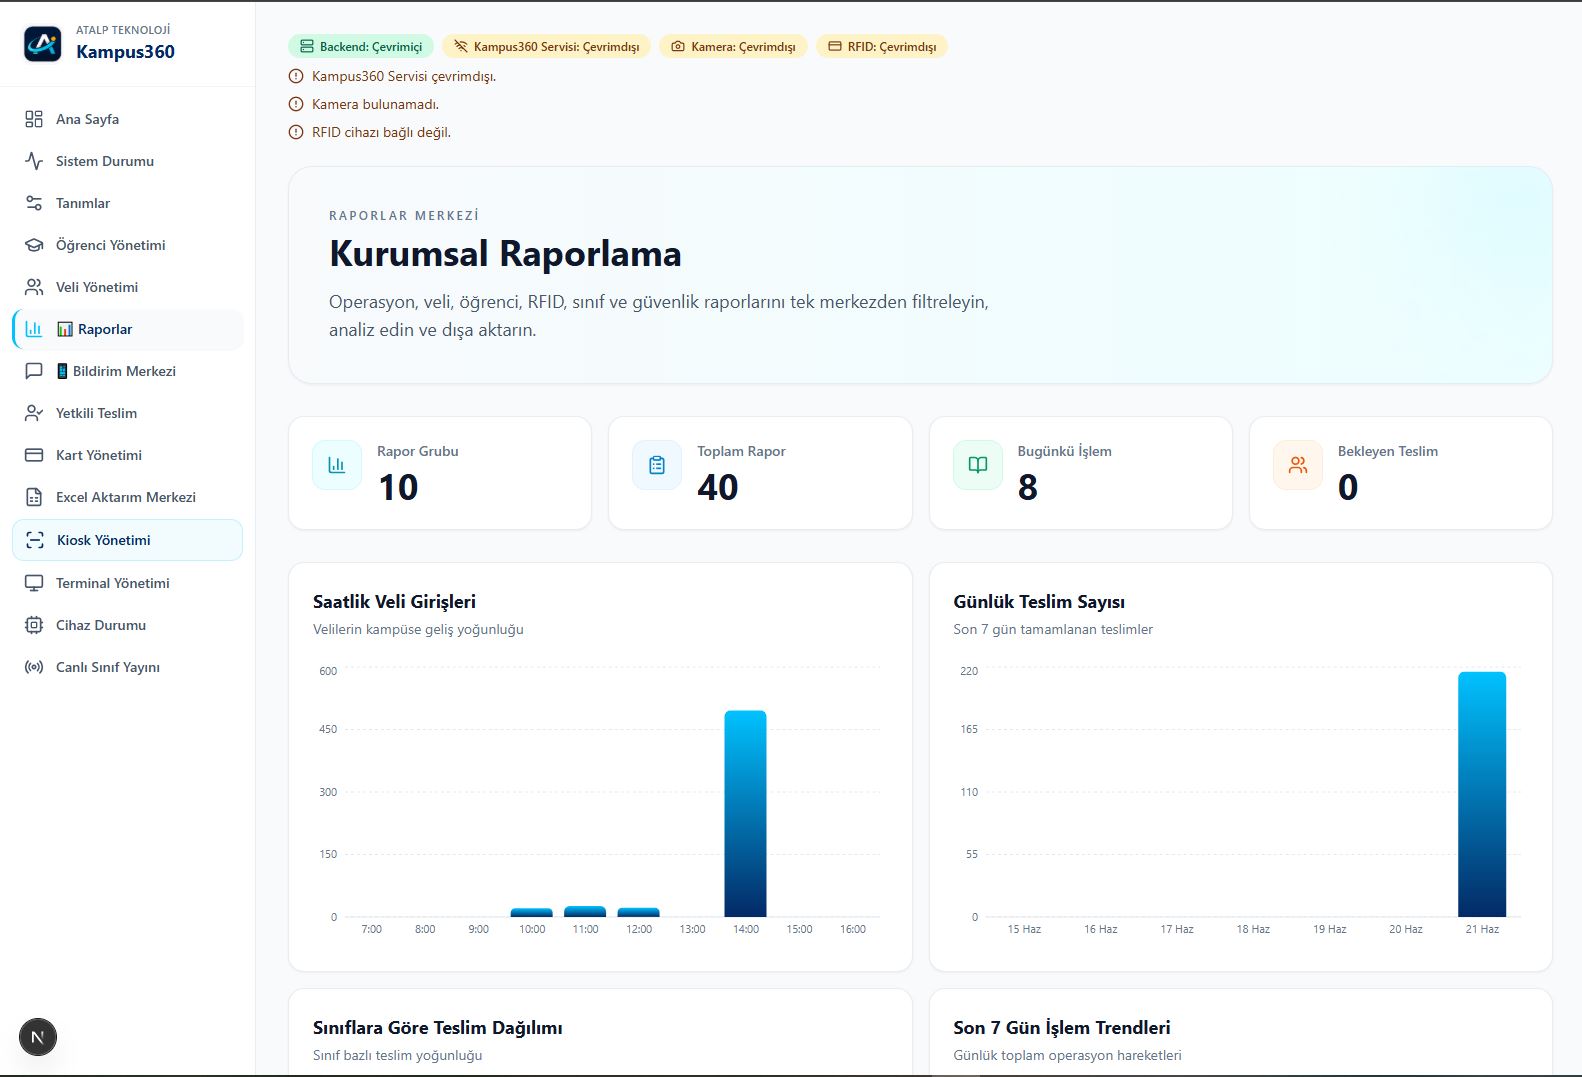Navigate to Cihaz Durumu

(x=128, y=625)
